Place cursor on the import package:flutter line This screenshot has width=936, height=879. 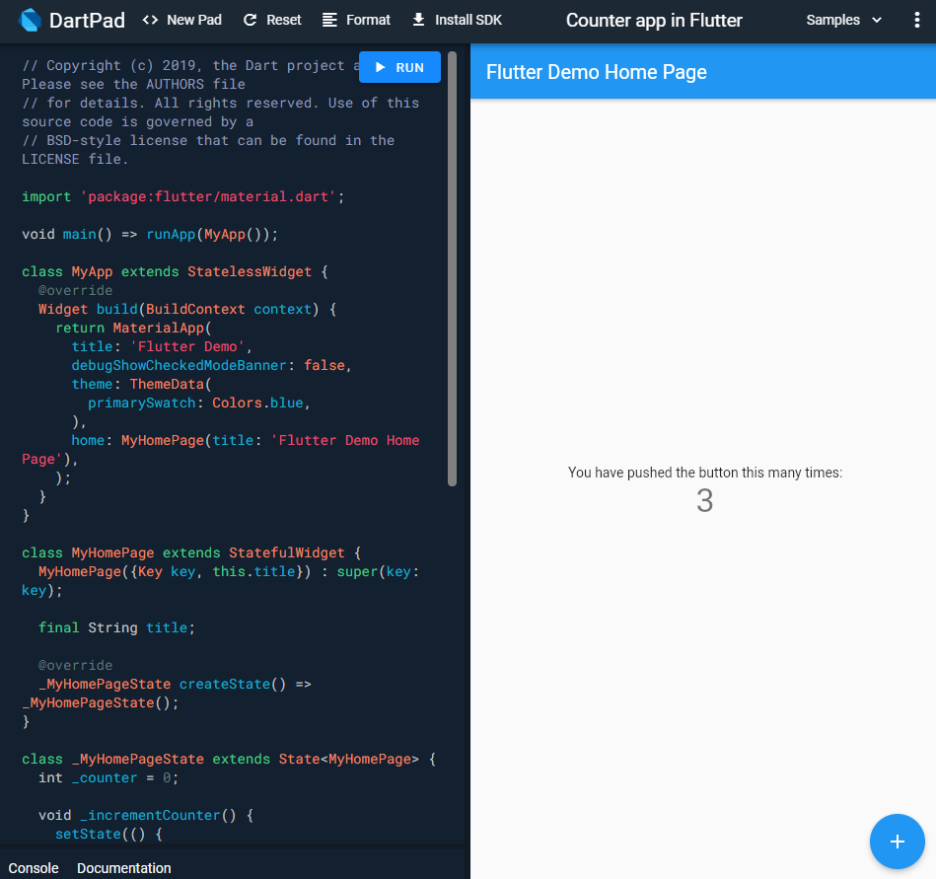click(180, 196)
